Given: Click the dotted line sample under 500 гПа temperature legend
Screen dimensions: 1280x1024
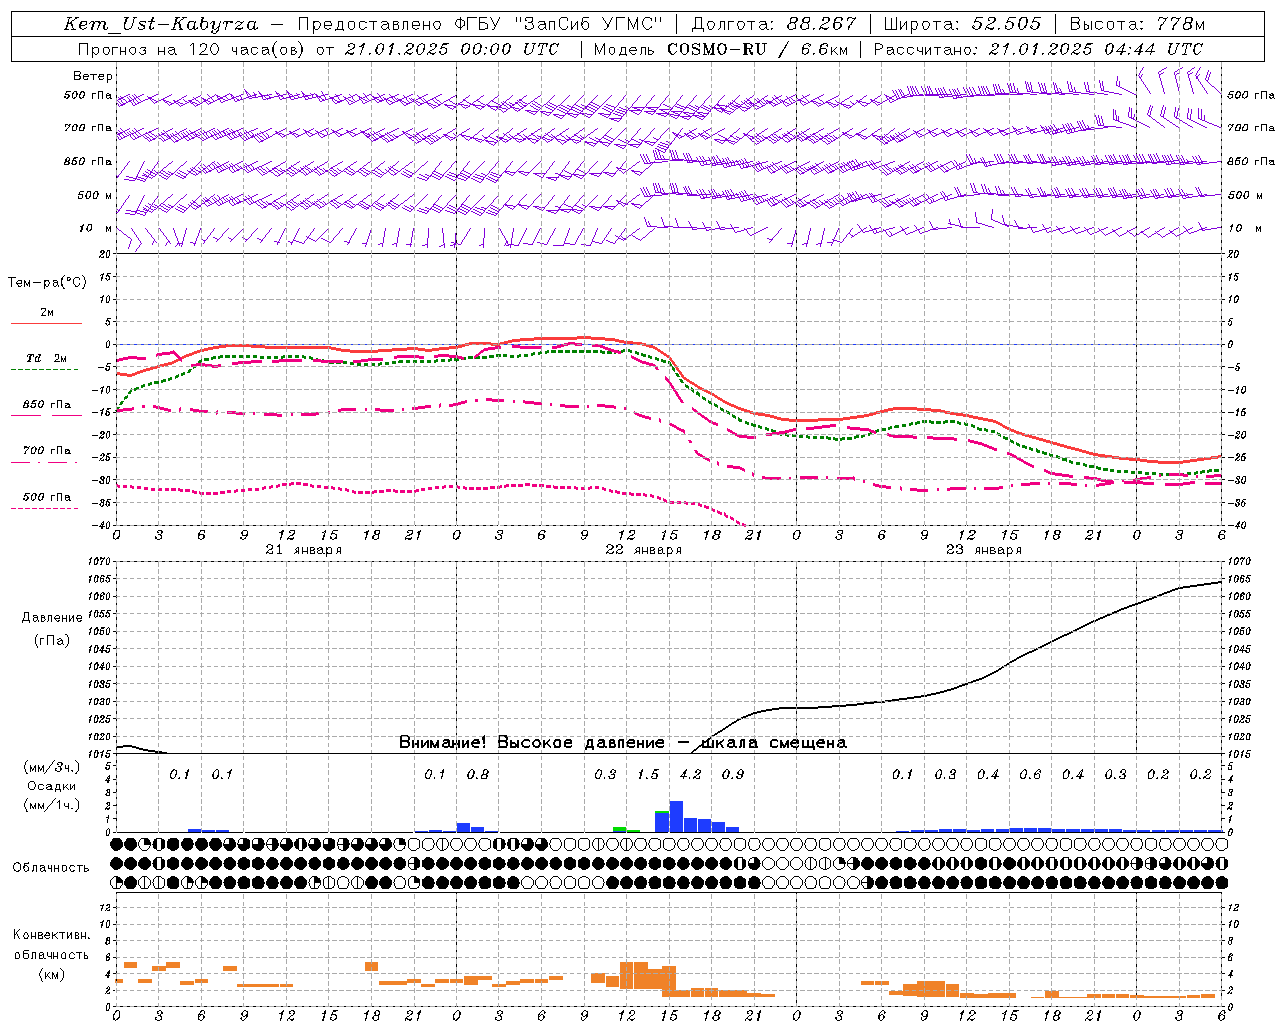Looking at the screenshot, I should pyautogui.click(x=44, y=509).
